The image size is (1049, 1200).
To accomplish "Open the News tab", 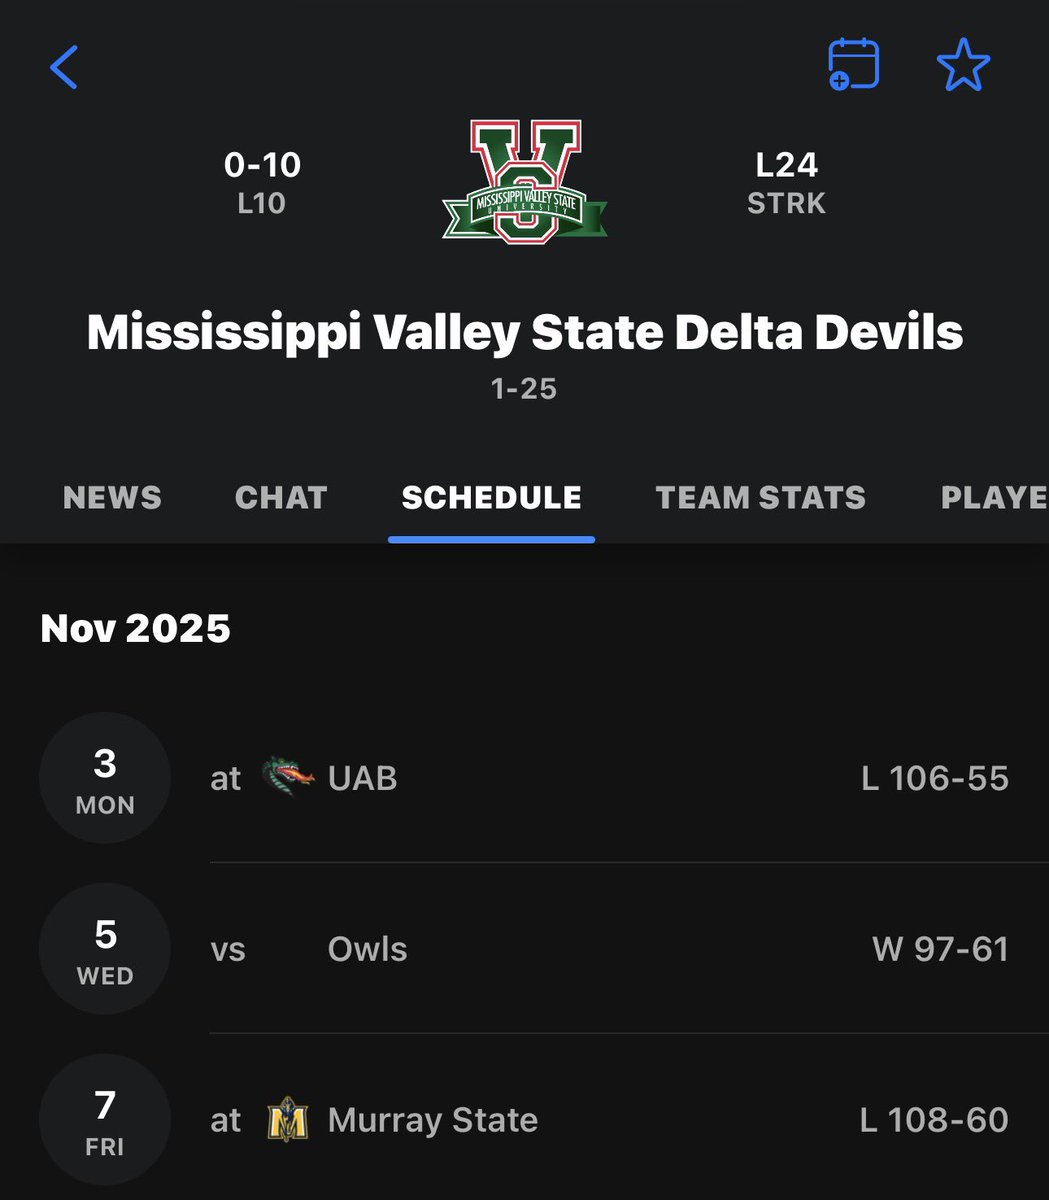I will (x=112, y=498).
